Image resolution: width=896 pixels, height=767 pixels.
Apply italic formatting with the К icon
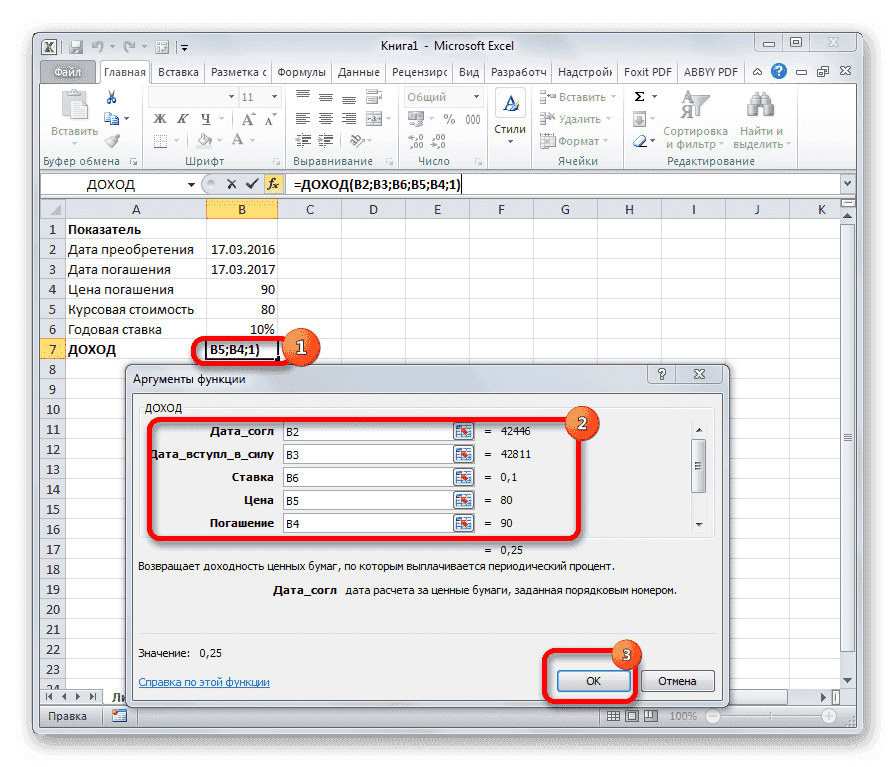tap(181, 118)
